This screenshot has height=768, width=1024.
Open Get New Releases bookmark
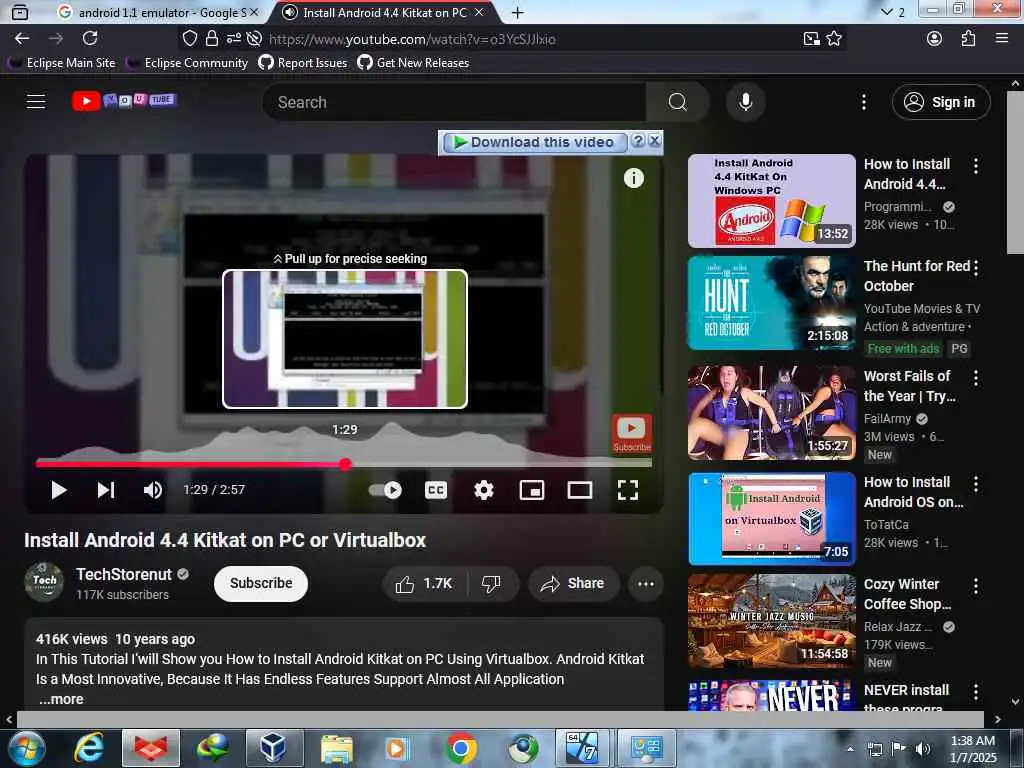pyautogui.click(x=413, y=63)
